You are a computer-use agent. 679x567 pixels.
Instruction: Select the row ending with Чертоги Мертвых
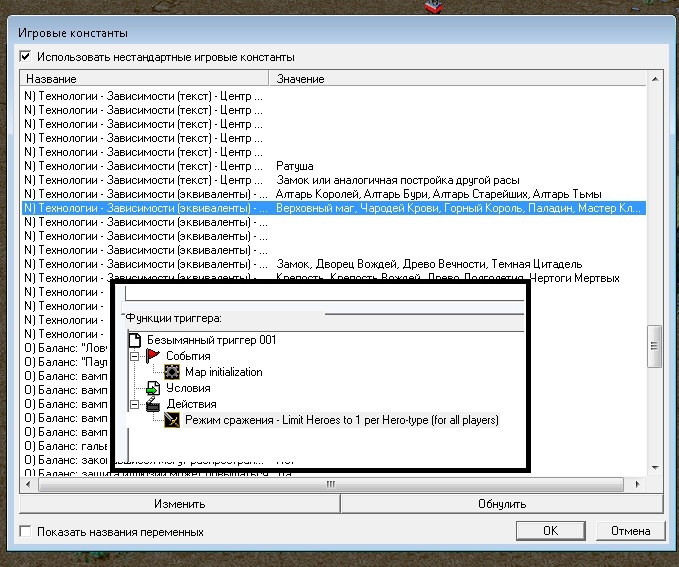[334, 278]
